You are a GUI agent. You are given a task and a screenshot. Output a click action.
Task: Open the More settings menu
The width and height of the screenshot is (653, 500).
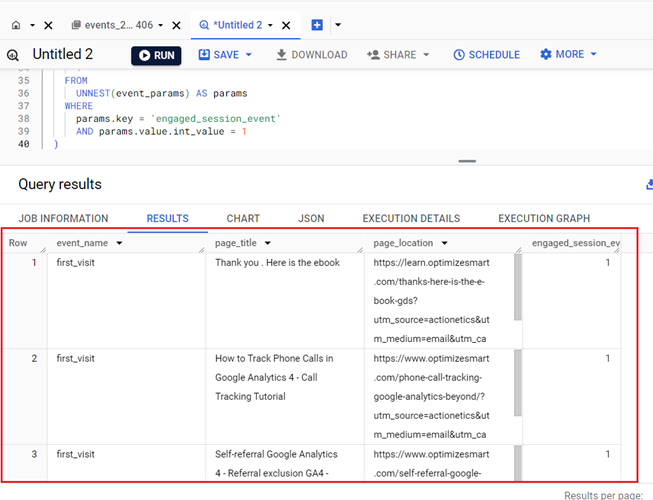click(568, 55)
